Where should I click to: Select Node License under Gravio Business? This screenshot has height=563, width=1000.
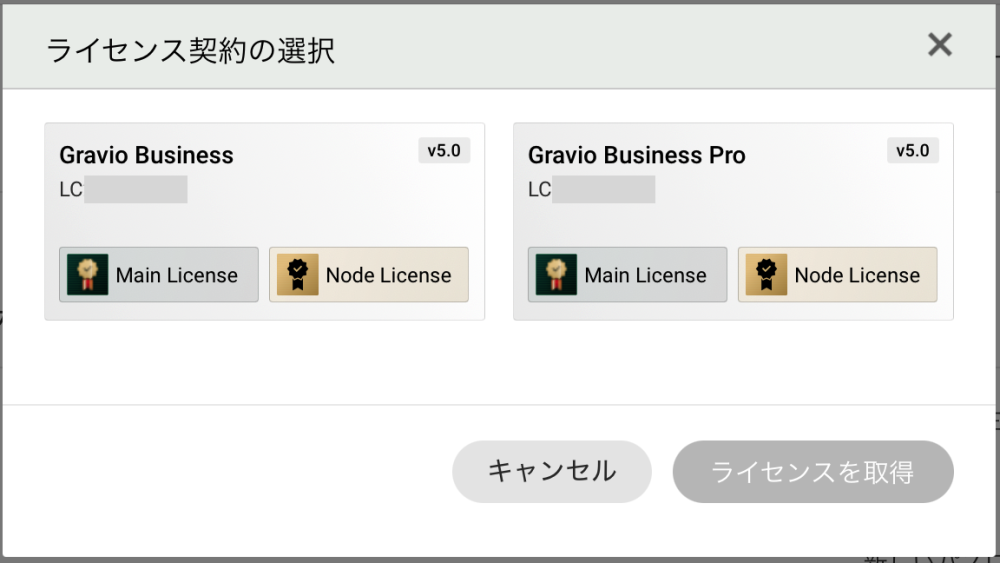point(369,275)
